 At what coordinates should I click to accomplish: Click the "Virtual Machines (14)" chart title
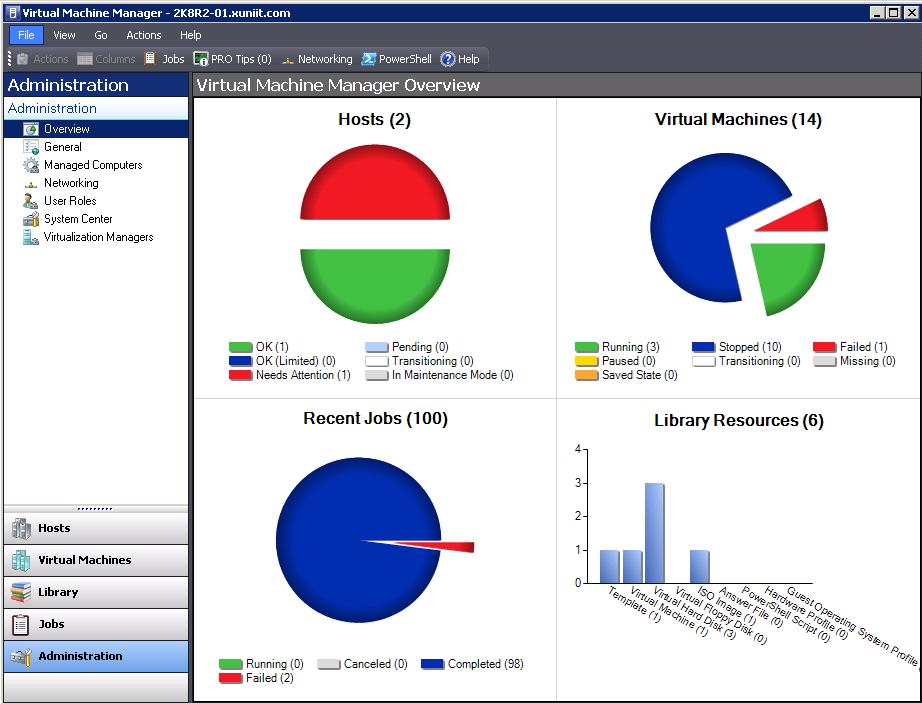[739, 119]
